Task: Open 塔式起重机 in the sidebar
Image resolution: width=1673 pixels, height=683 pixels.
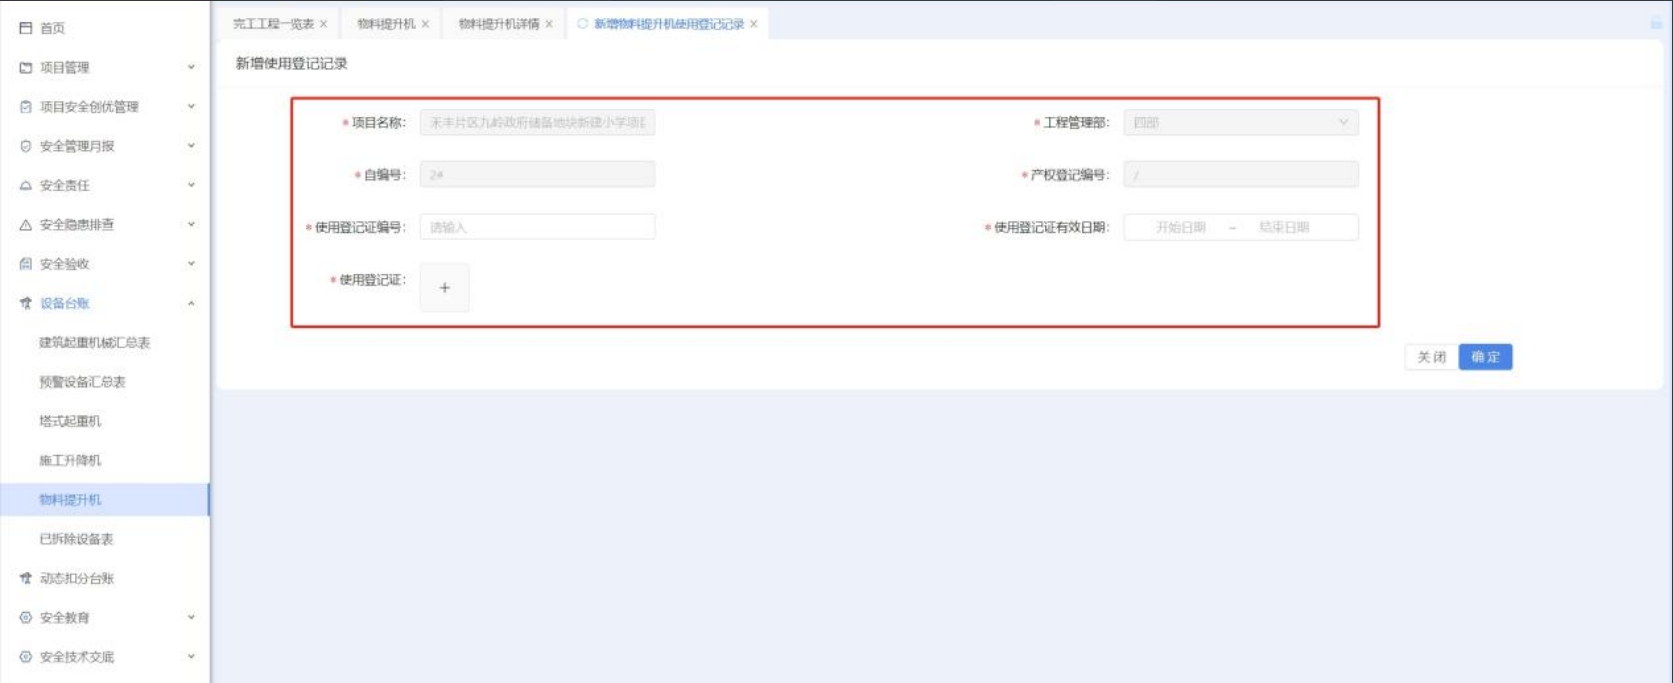Action: pos(70,421)
